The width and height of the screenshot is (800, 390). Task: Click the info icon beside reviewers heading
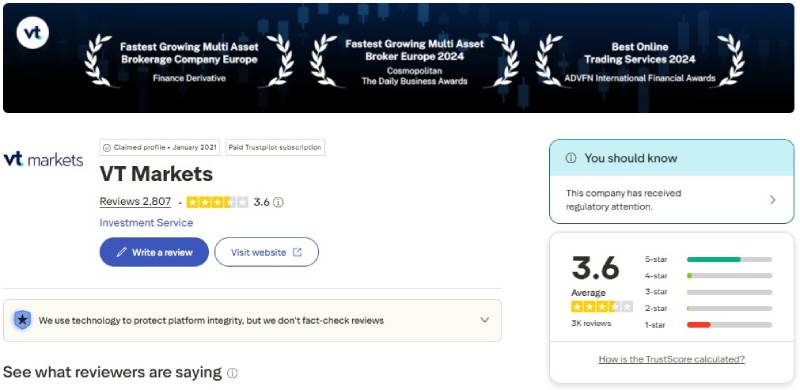232,373
